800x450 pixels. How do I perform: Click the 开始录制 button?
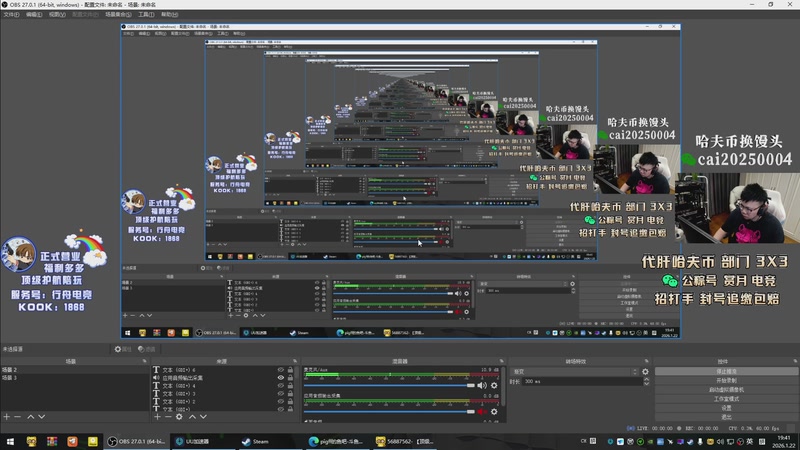726,381
